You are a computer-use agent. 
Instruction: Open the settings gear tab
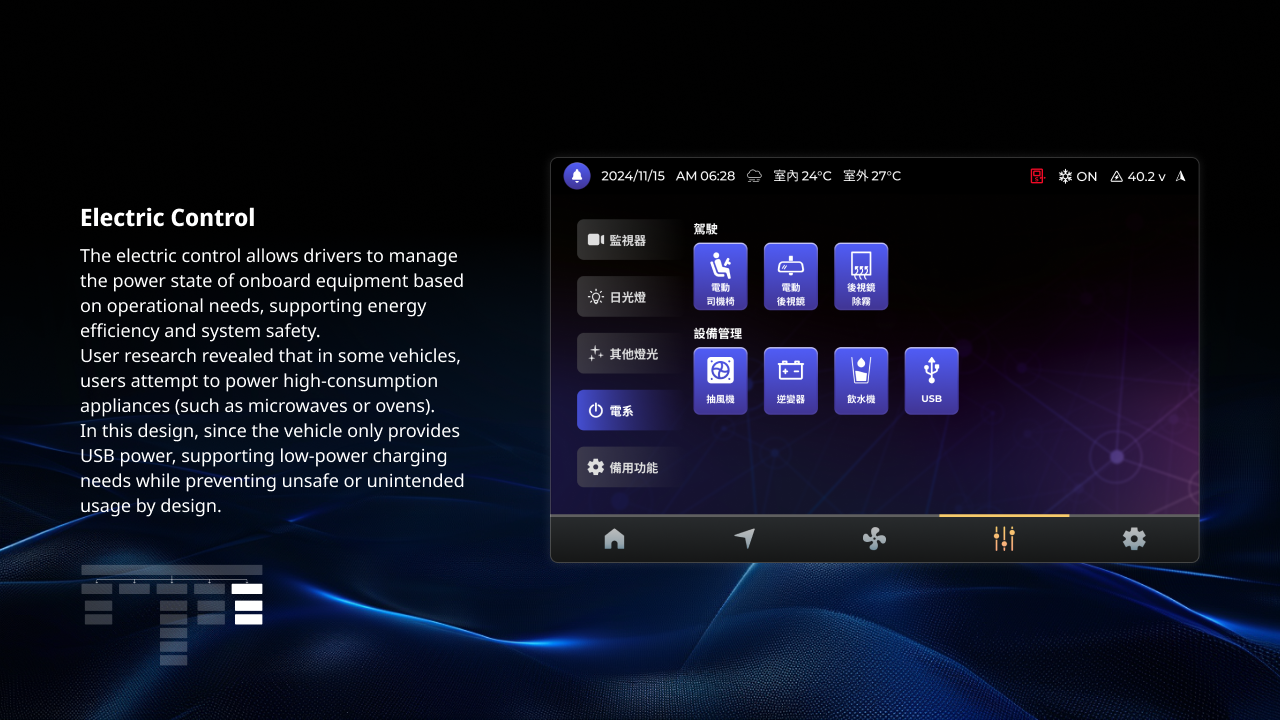pyautogui.click(x=1134, y=539)
